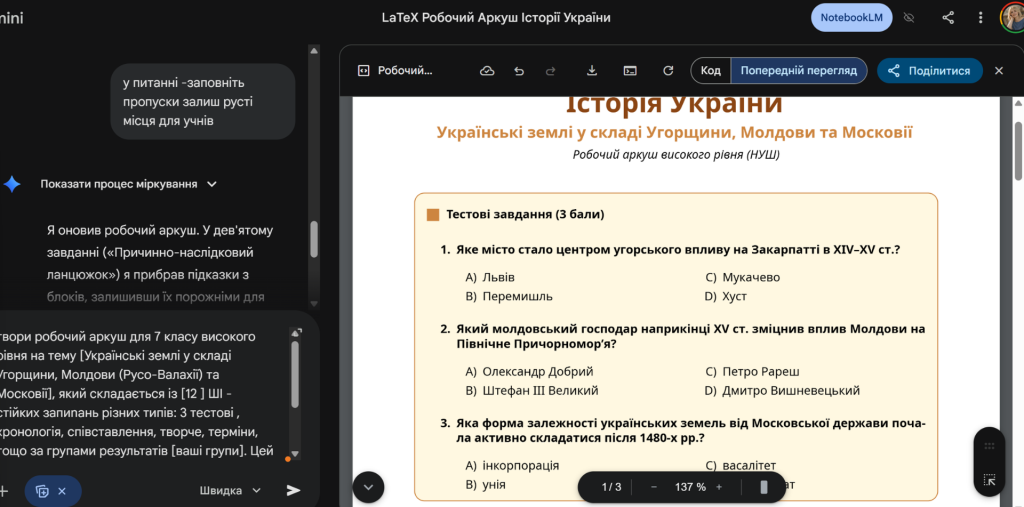Screen dimensions: 1024x507
Task: Toggle the crossed-eye visibility icon
Action: tap(909, 18)
